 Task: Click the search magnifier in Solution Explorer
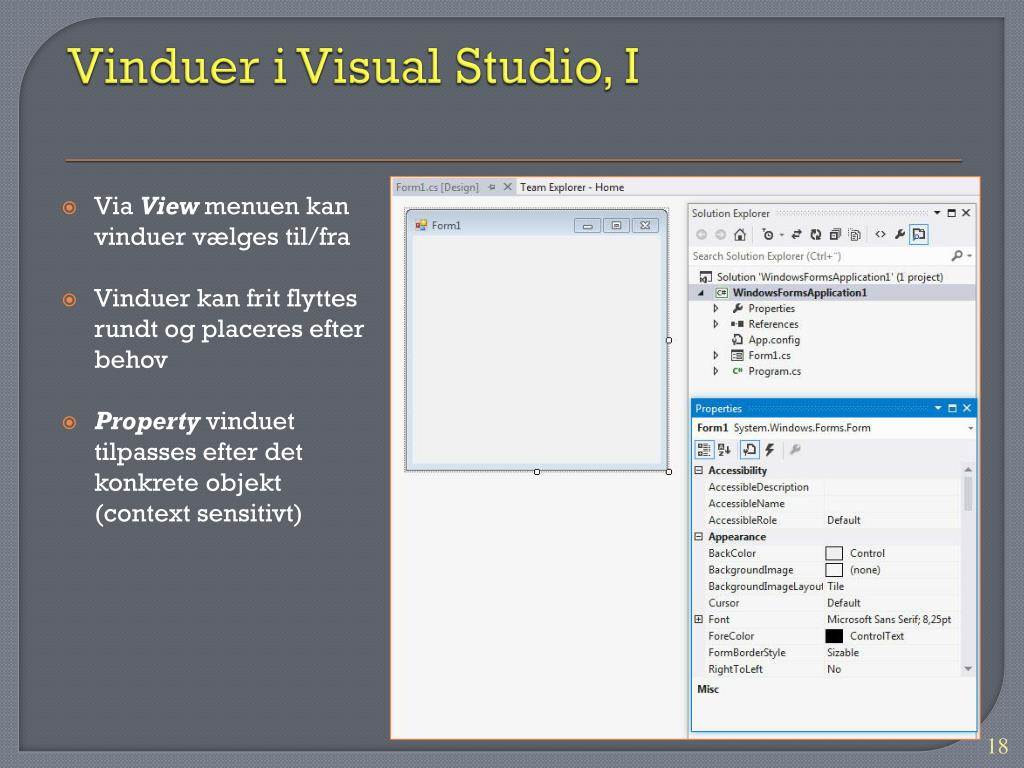point(957,256)
